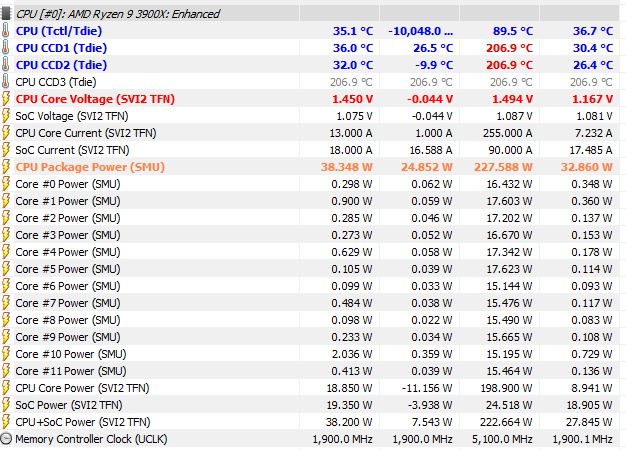Select the SoC Voltage (SVI2 TFN) label
626x450 pixels.
tap(72, 116)
